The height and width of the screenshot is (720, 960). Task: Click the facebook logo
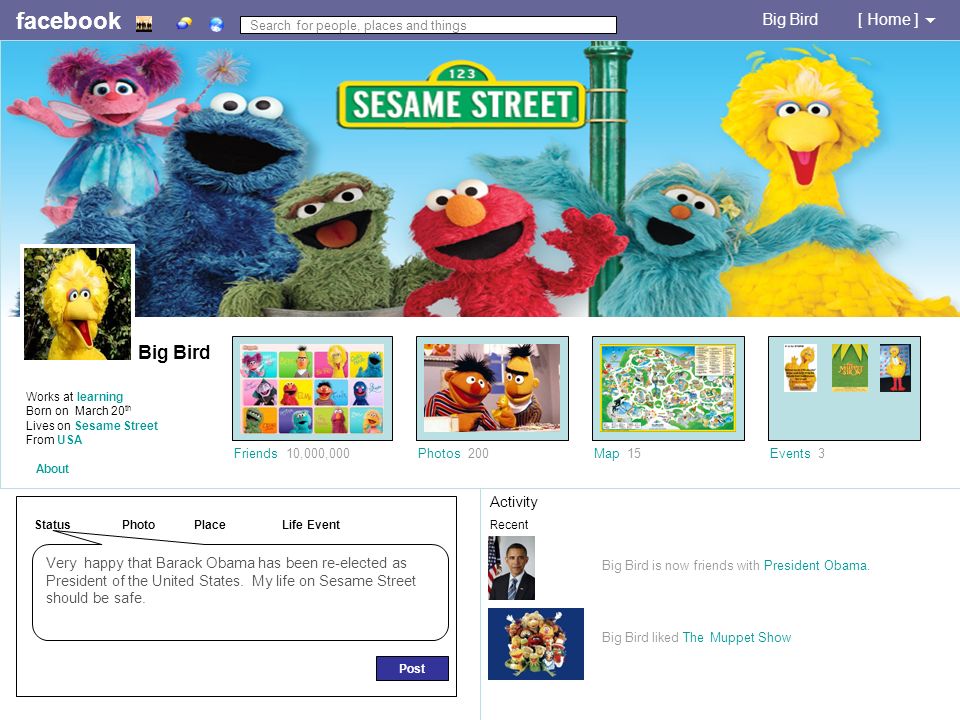68,21
